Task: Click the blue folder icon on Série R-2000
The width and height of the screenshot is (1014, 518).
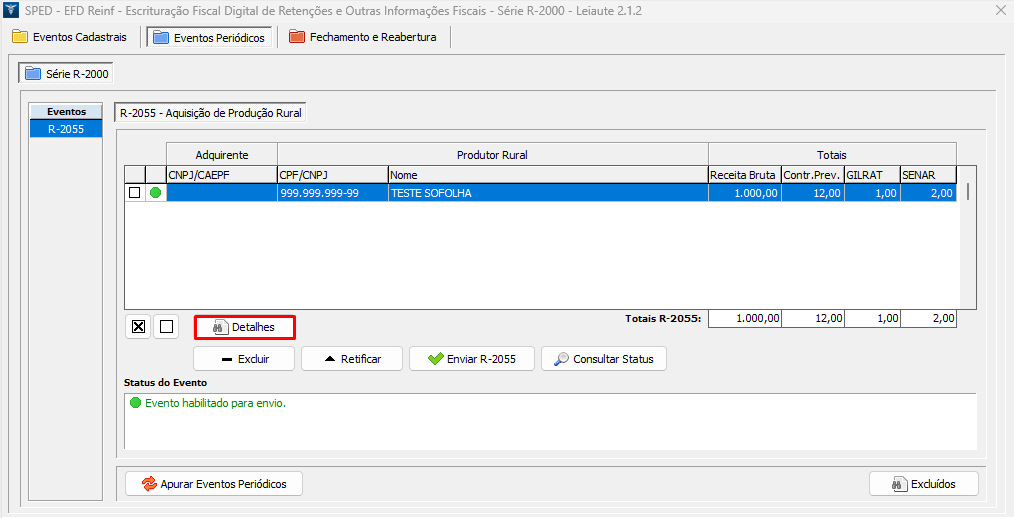Action: [33, 74]
